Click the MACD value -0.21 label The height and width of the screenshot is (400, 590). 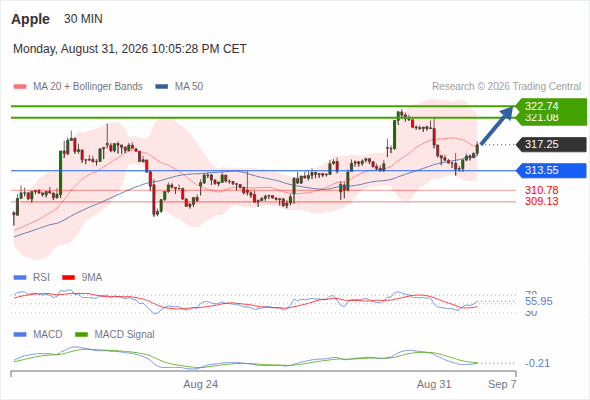coord(537,363)
